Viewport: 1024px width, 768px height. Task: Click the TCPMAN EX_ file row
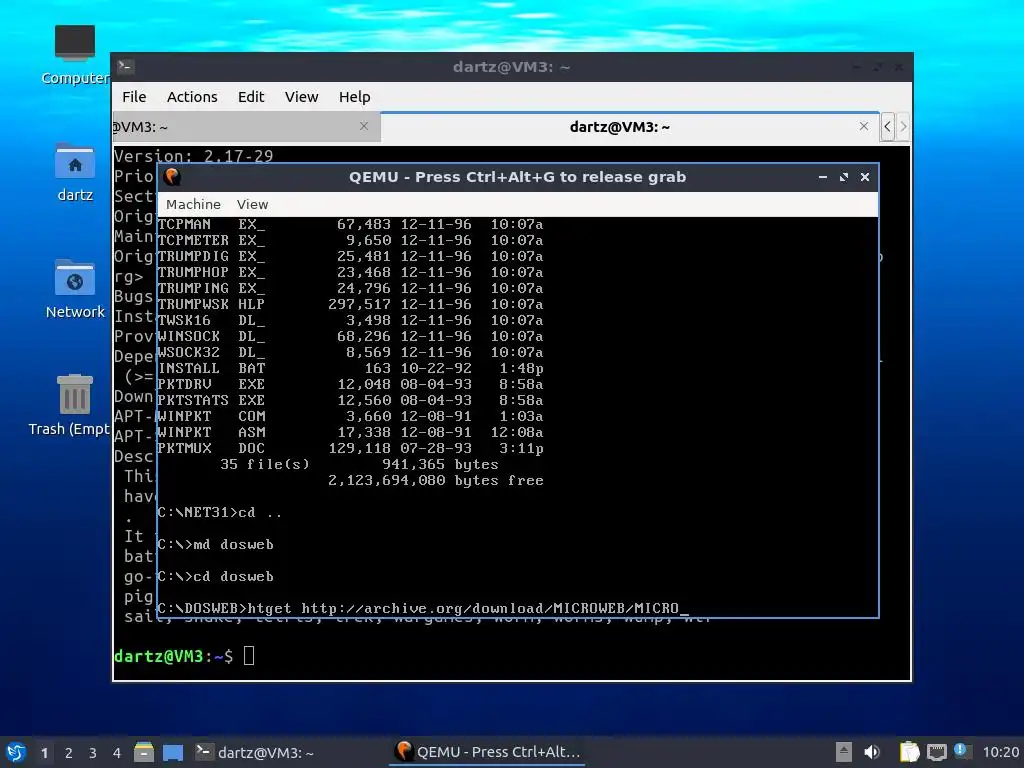(350, 224)
